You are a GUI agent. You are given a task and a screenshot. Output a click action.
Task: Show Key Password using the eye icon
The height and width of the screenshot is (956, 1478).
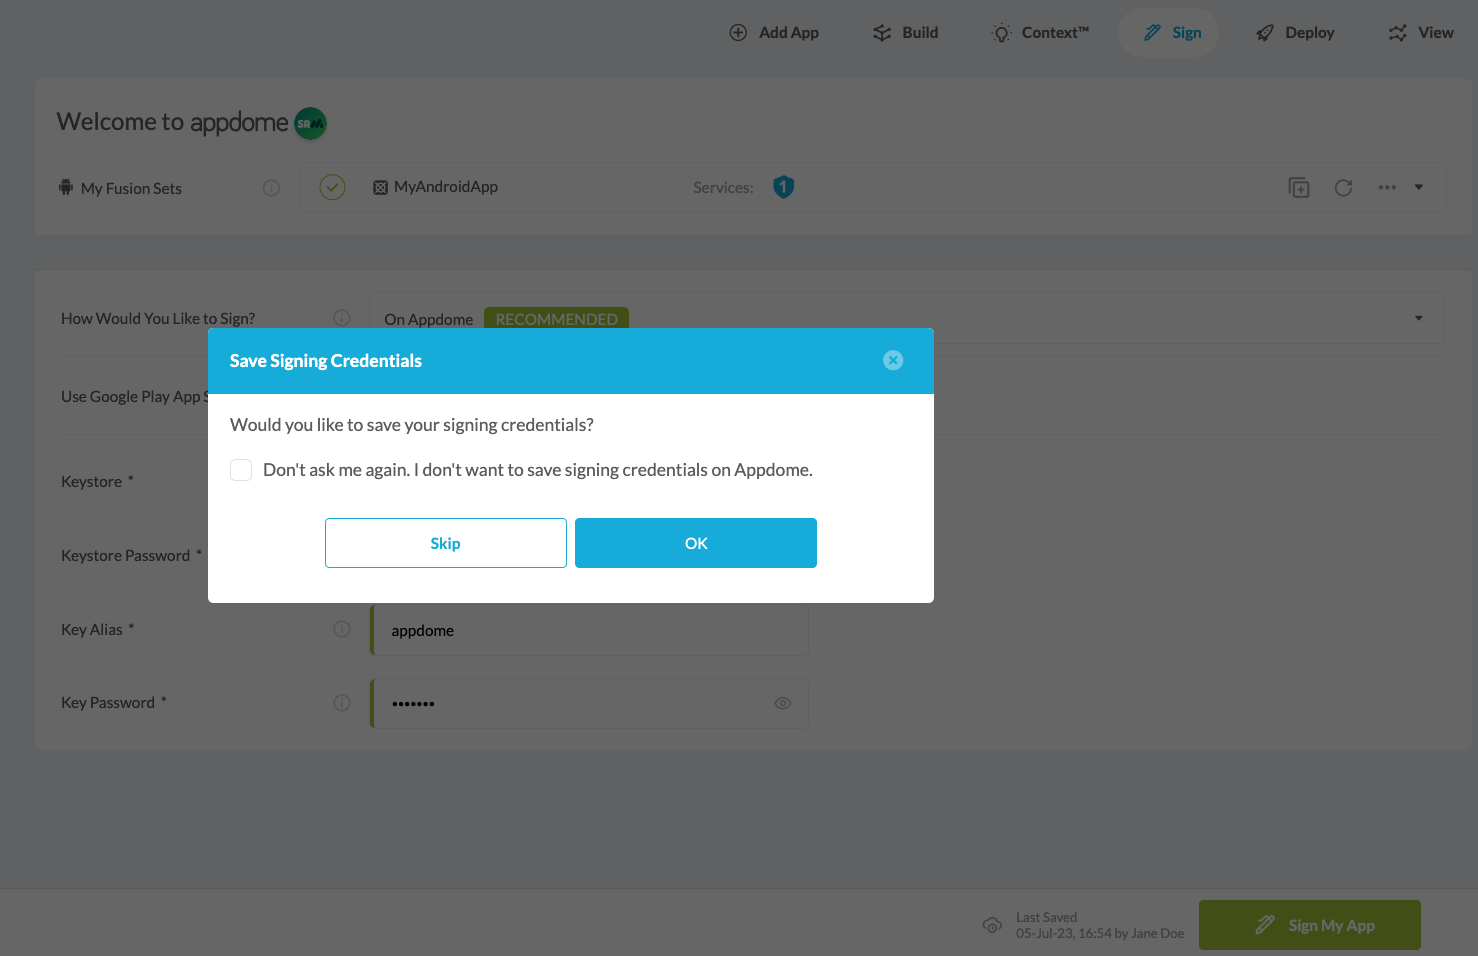[782, 704]
